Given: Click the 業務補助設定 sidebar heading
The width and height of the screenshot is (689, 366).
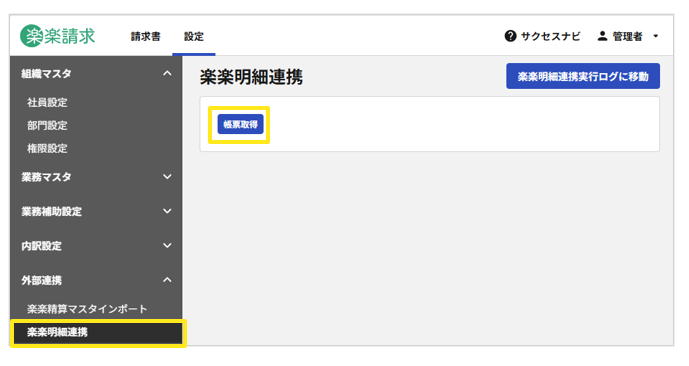Looking at the screenshot, I should pos(51,212).
